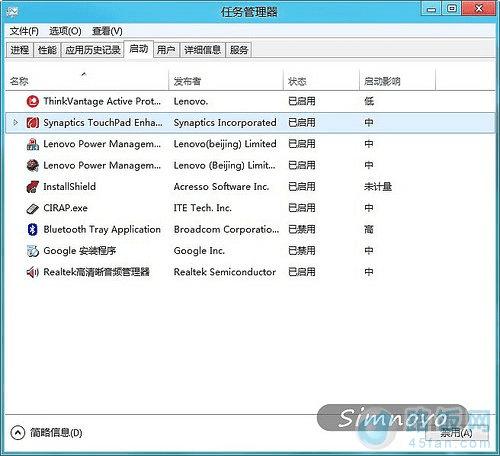500x456 pixels.
Task: Close the Task Manager window
Action: [479, 9]
